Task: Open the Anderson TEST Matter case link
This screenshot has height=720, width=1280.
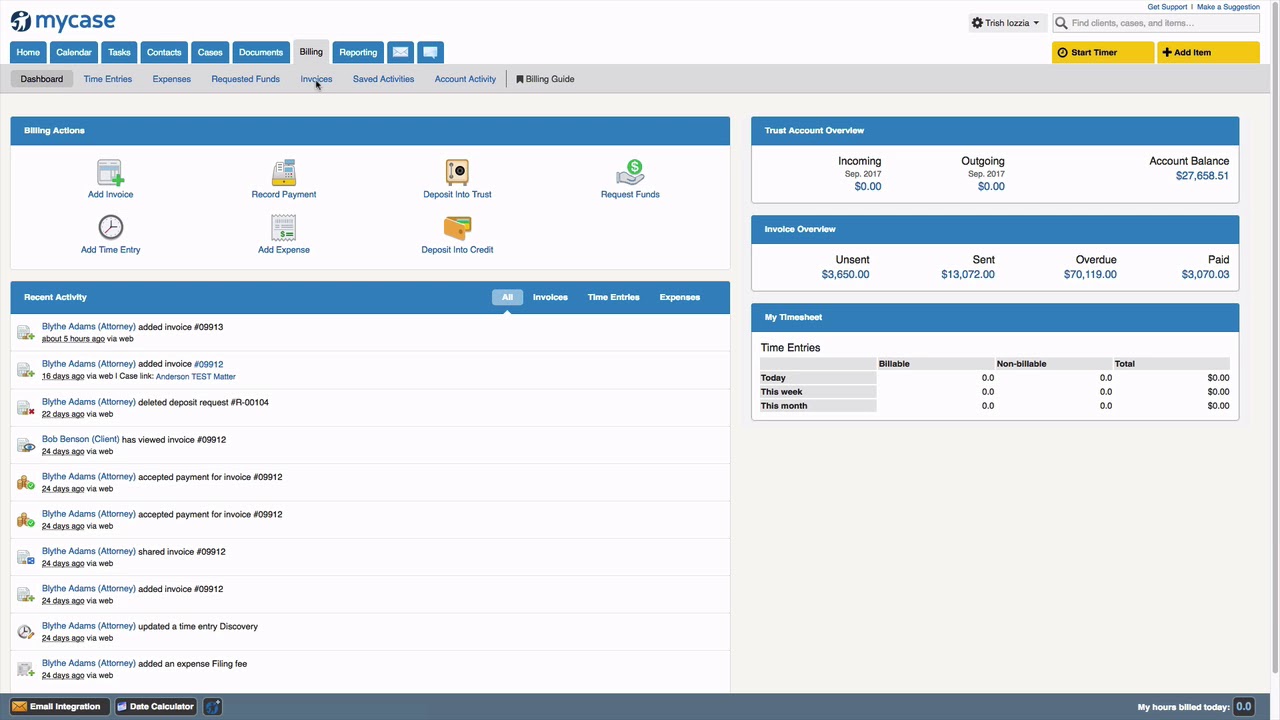Action: pyautogui.click(x=196, y=377)
